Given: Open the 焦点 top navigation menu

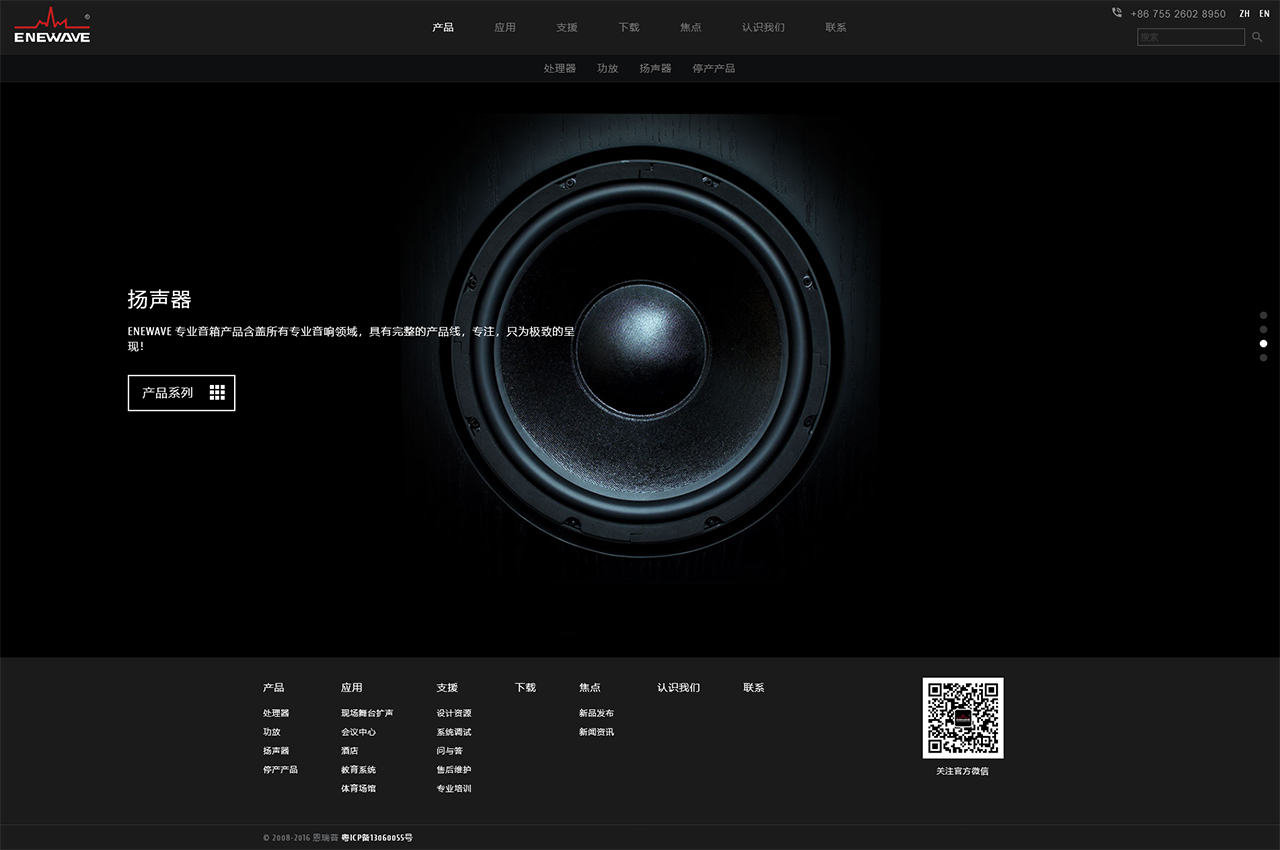Looking at the screenshot, I should pyautogui.click(x=691, y=27).
